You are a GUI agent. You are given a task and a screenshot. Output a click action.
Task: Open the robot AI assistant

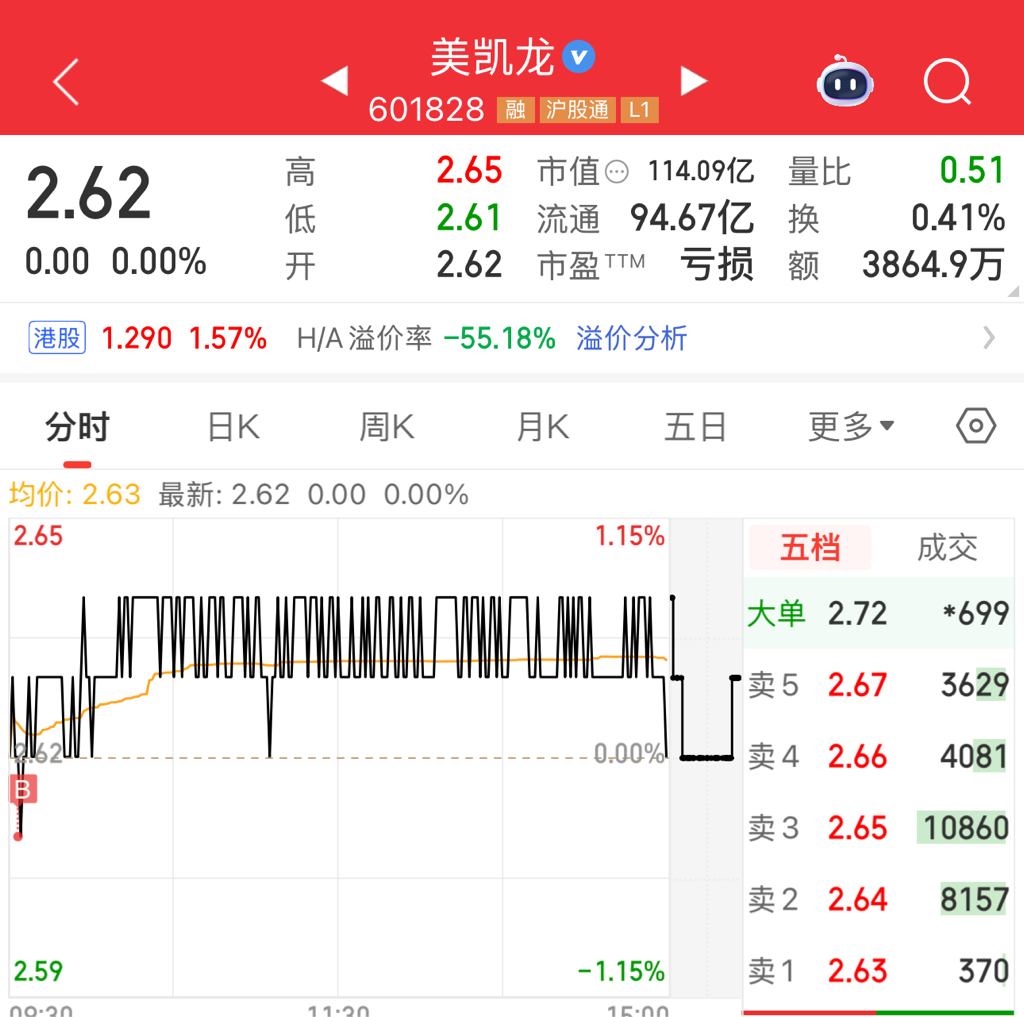click(x=844, y=81)
